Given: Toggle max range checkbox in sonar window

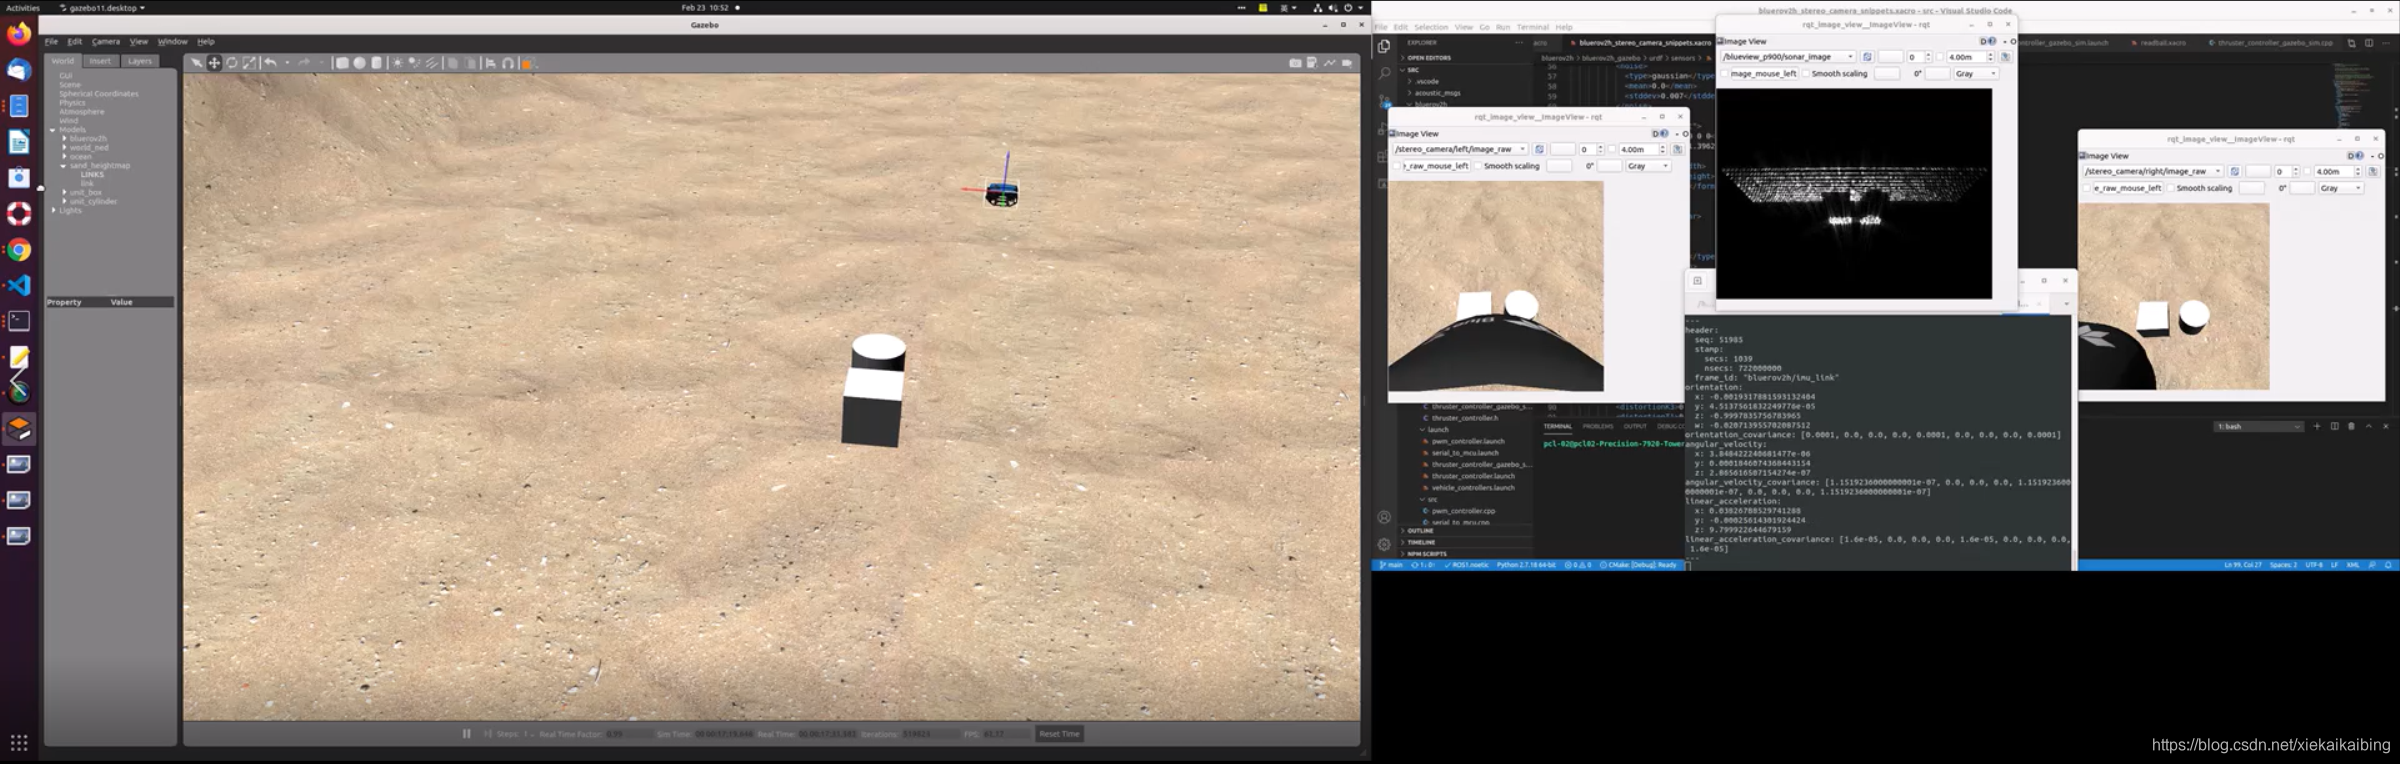Looking at the screenshot, I should 1940,57.
